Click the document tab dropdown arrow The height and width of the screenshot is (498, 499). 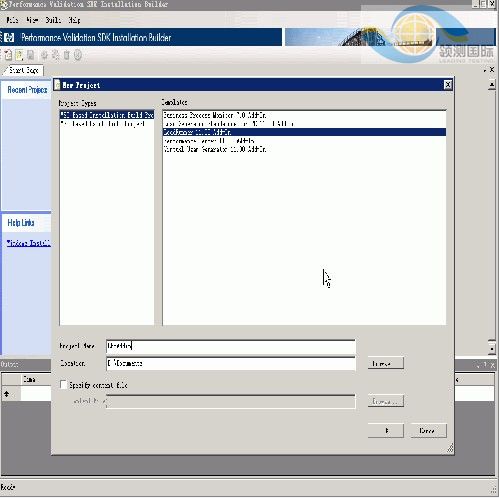(x=484, y=70)
